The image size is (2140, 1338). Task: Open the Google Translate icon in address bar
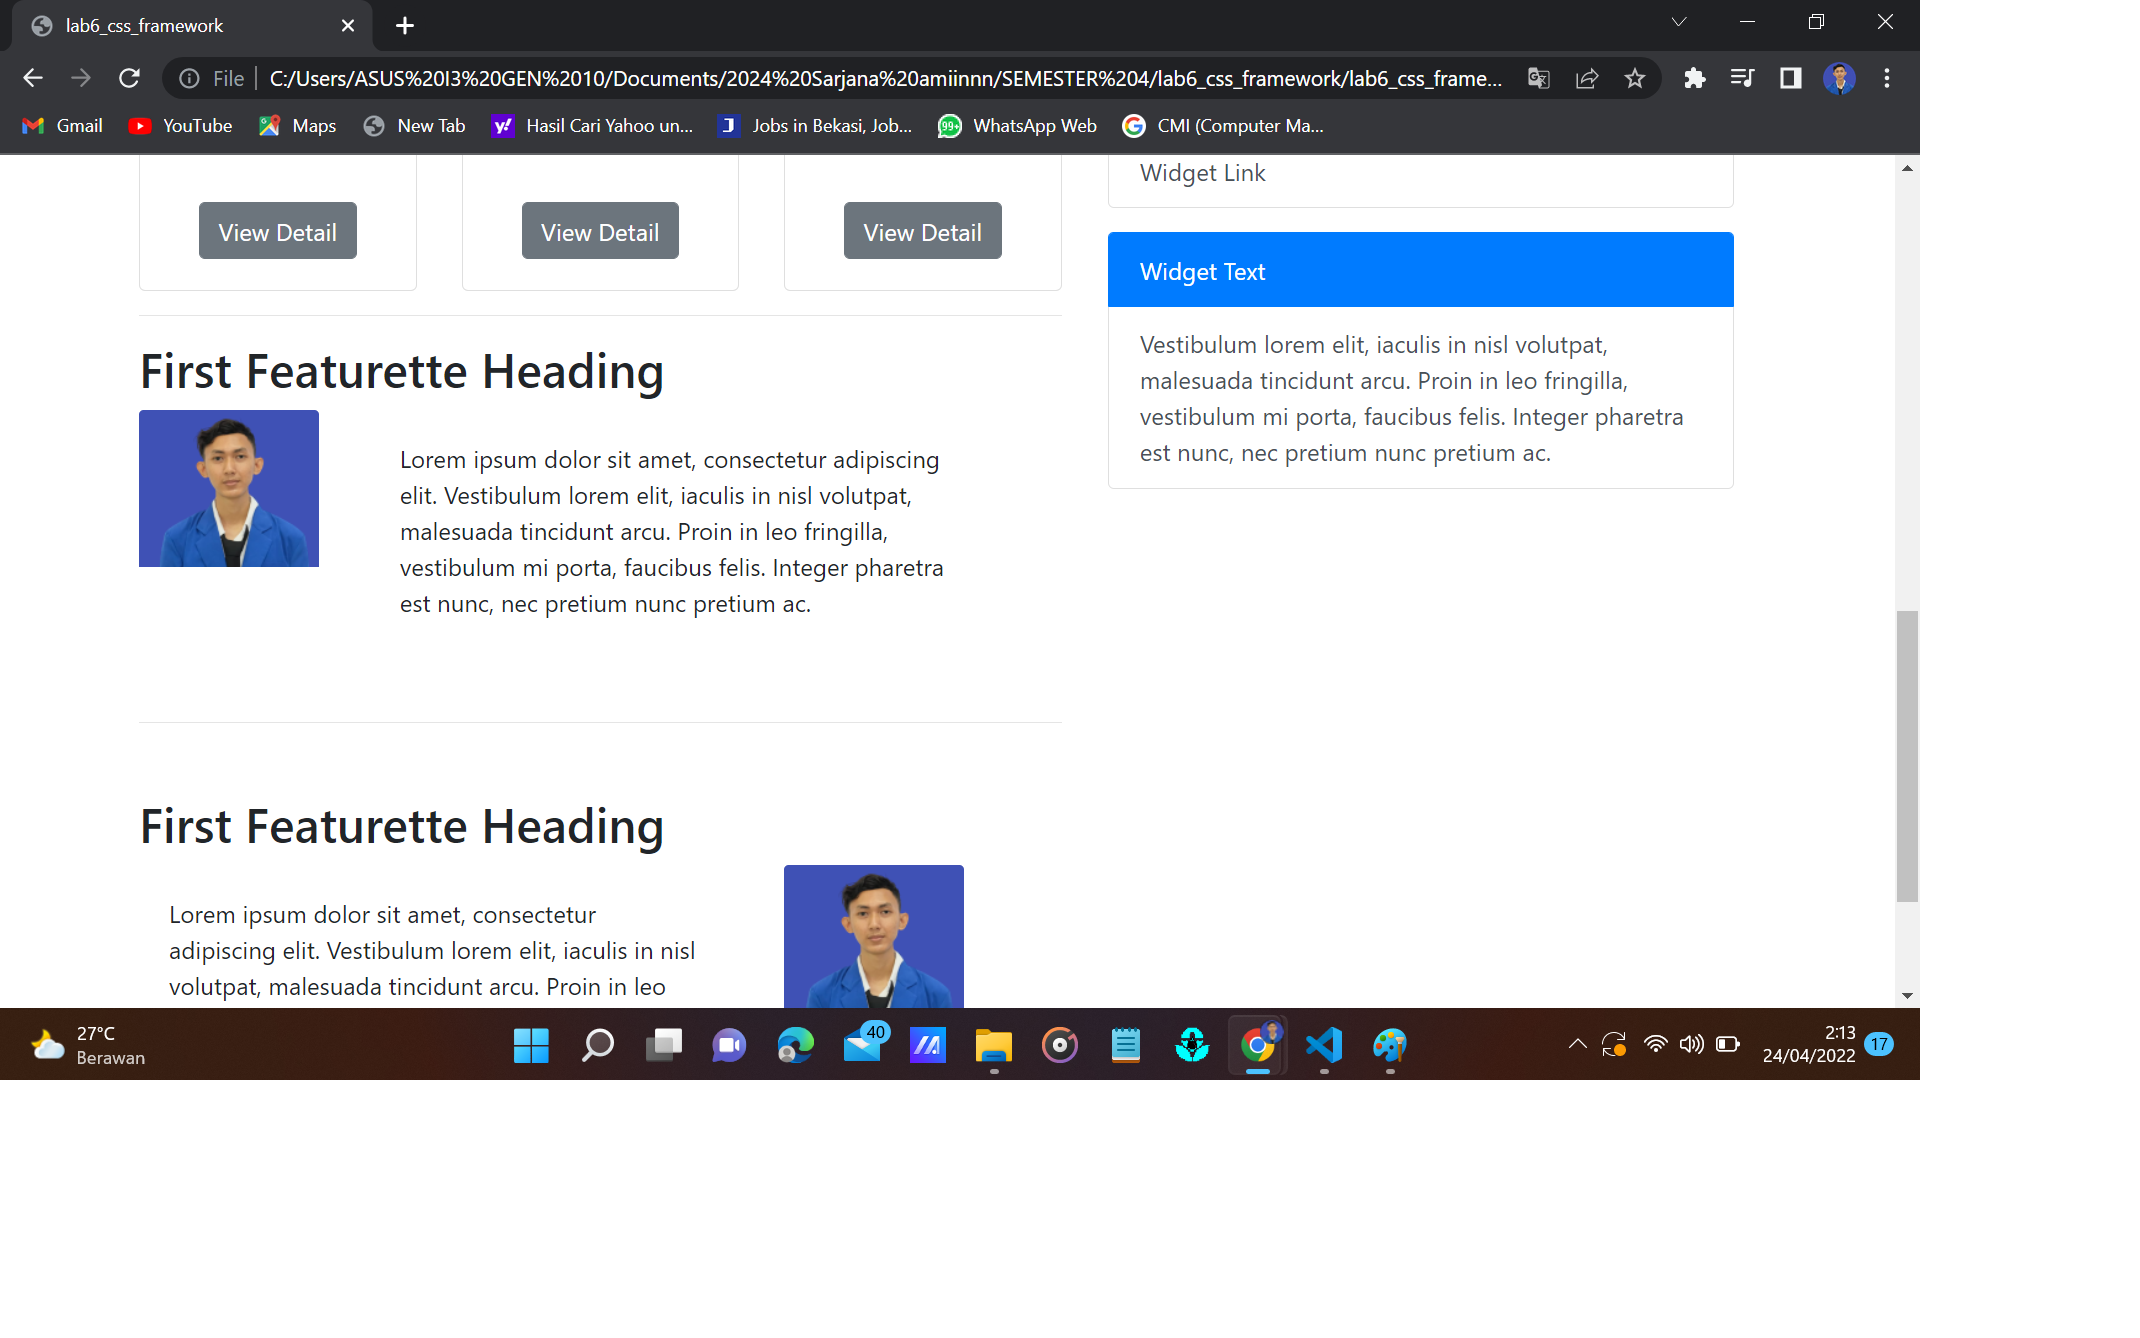[1539, 78]
